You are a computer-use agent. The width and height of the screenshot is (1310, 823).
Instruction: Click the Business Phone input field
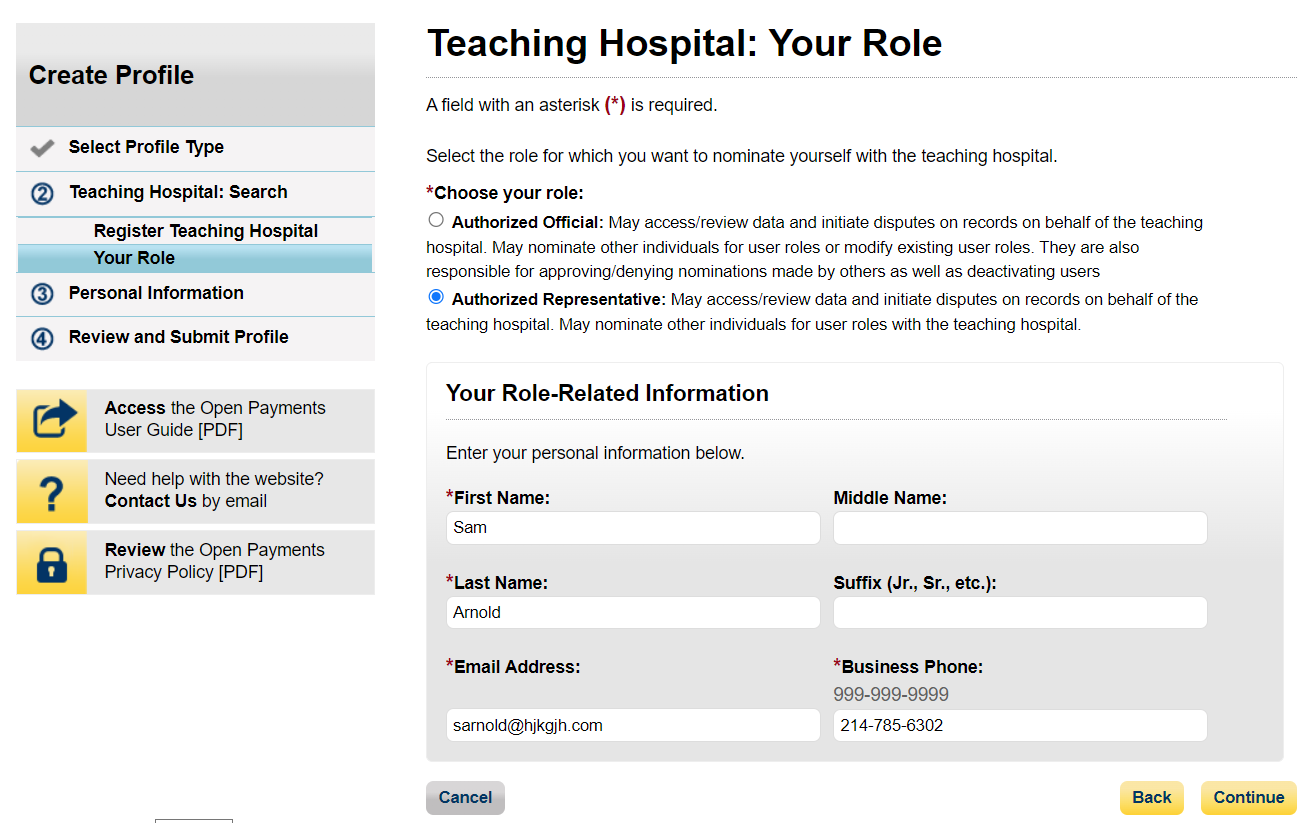click(1020, 726)
